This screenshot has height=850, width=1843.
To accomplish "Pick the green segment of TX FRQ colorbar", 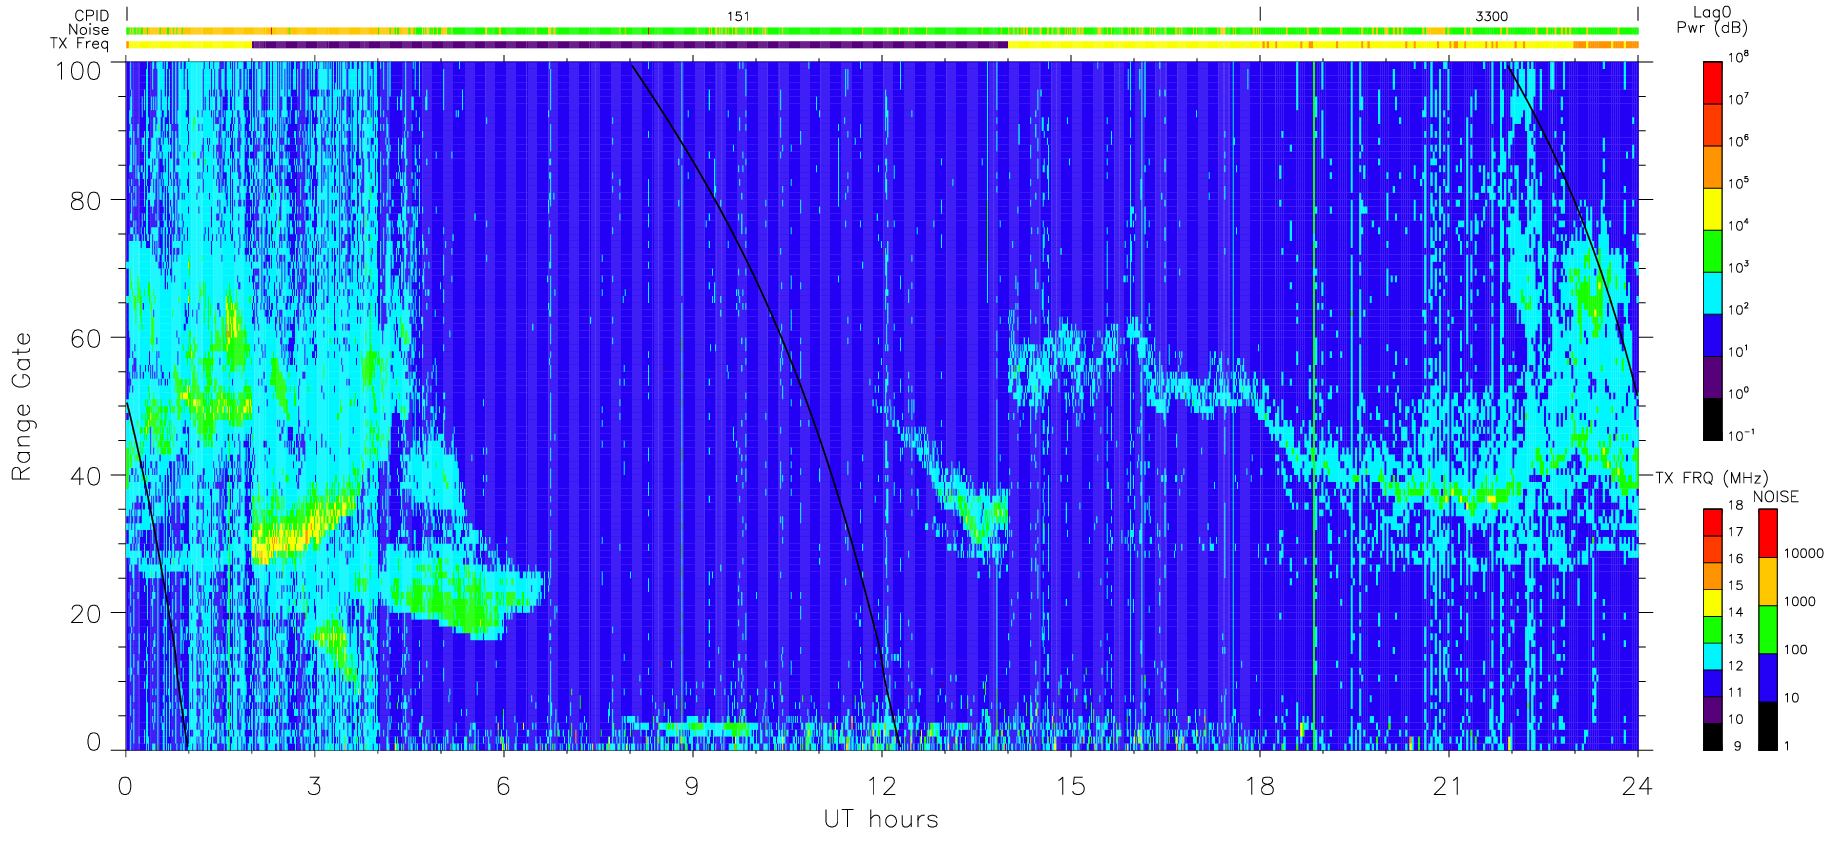I will tap(1713, 629).
